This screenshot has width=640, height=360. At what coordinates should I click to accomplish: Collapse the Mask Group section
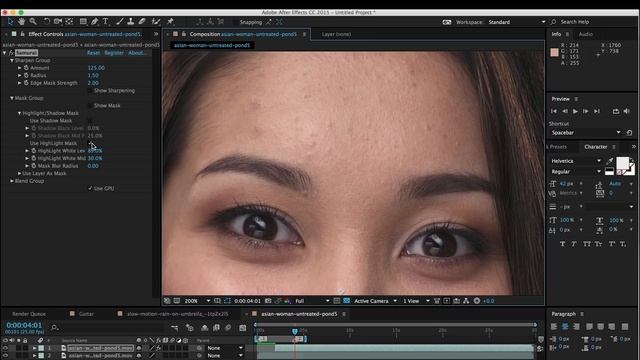pyautogui.click(x=12, y=98)
